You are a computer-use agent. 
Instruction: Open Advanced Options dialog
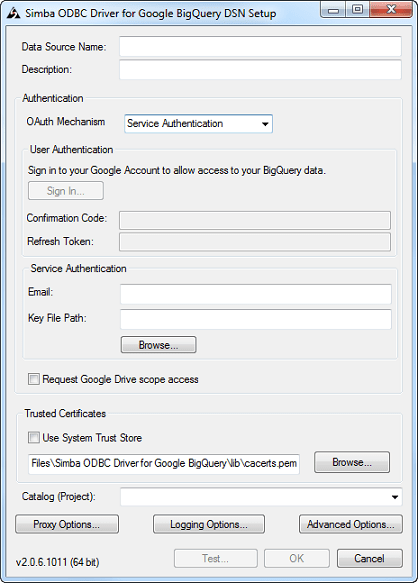(351, 524)
